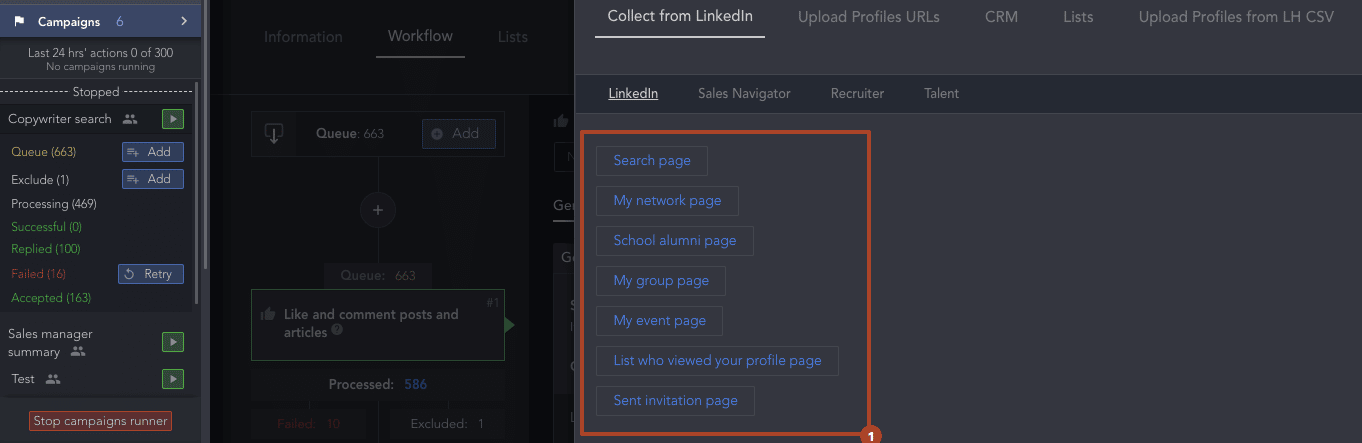This screenshot has height=443, width=1362.
Task: Click the Processed 586 count
Action: coord(417,384)
